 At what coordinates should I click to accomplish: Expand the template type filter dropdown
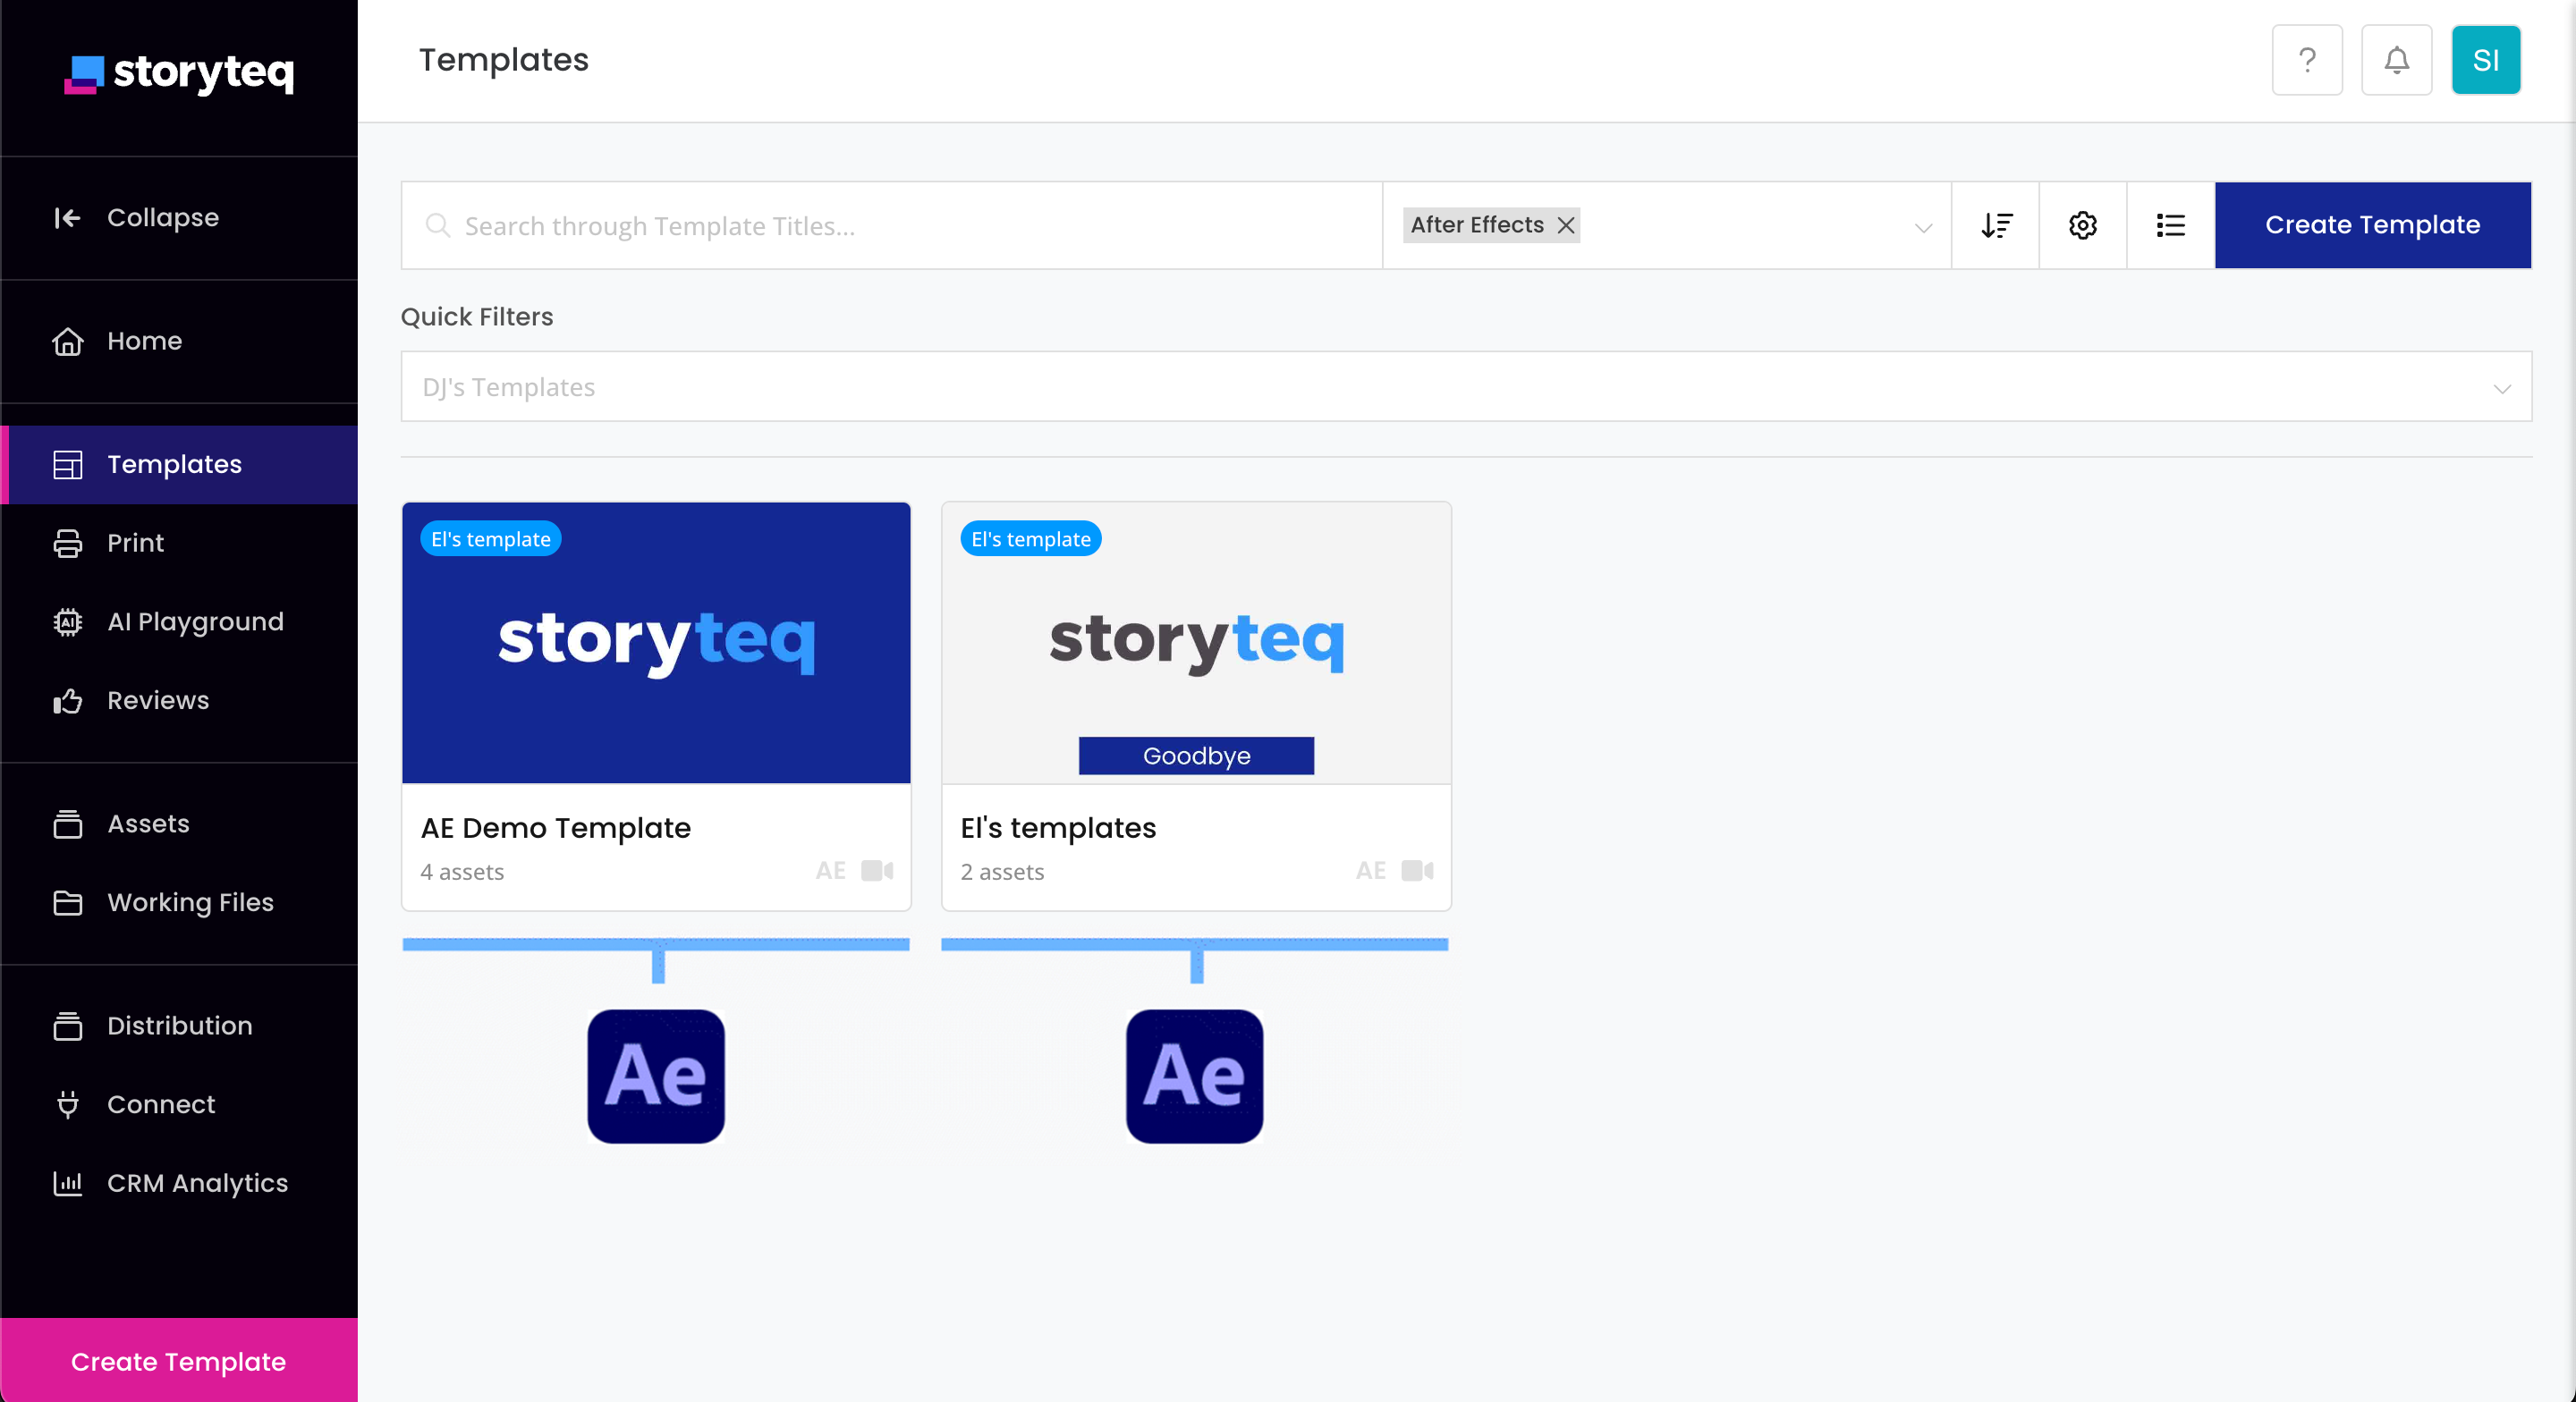click(x=1922, y=227)
